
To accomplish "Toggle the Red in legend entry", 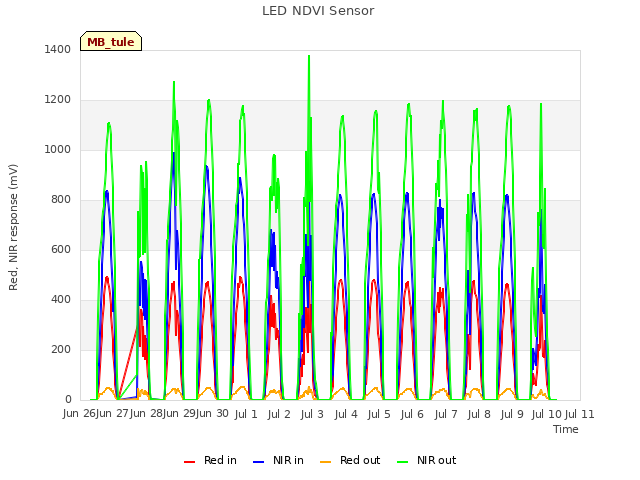I will tap(210, 460).
